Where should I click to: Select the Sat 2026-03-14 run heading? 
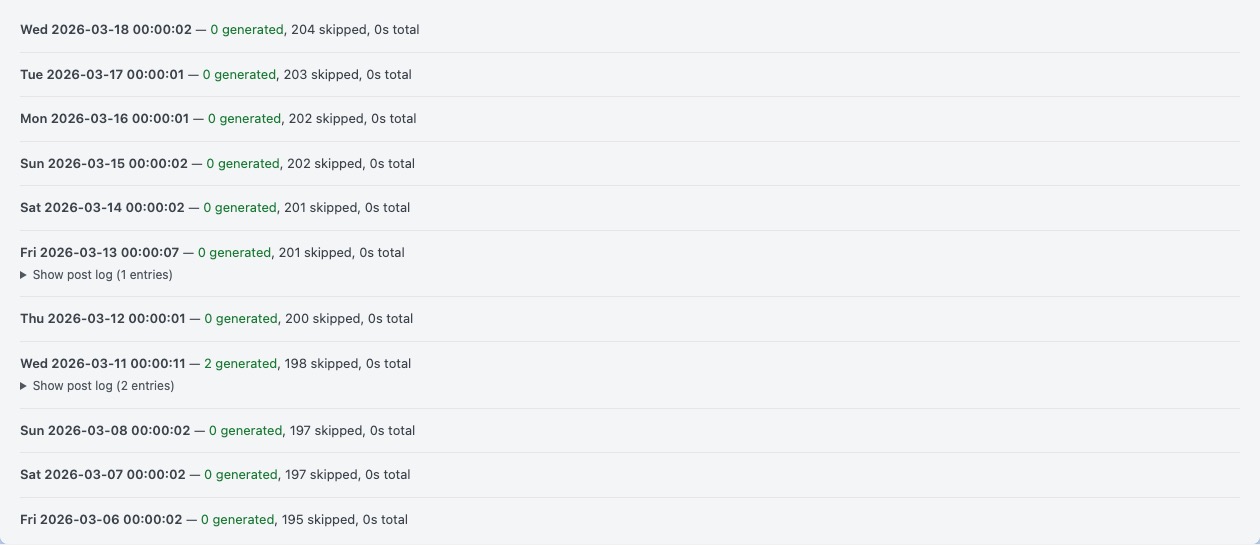[102, 208]
